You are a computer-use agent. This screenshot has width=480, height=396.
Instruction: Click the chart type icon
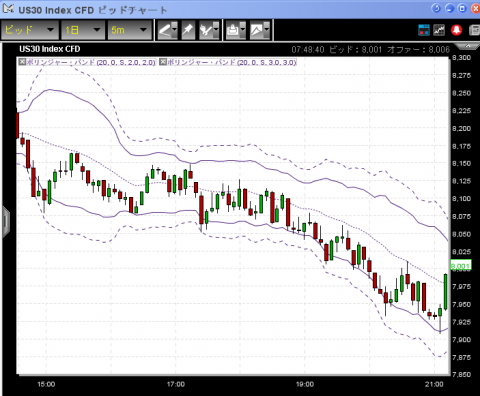(257, 30)
